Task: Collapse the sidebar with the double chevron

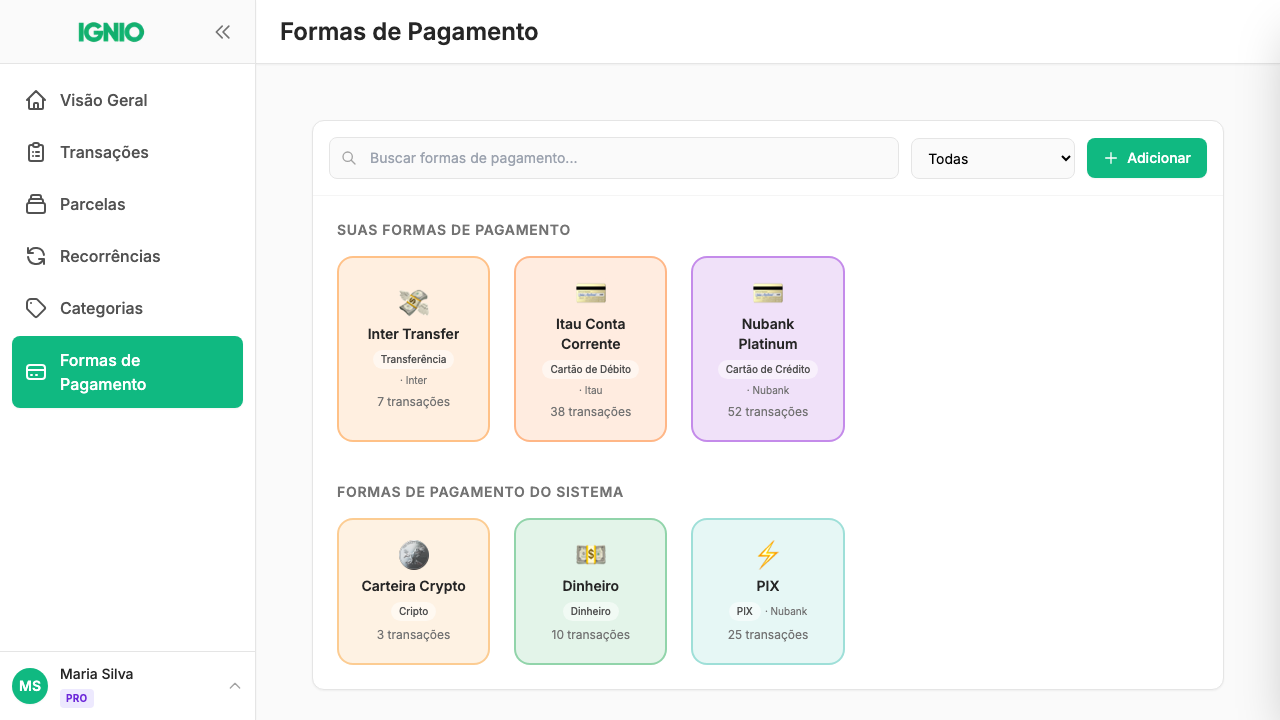Action: [x=222, y=31]
